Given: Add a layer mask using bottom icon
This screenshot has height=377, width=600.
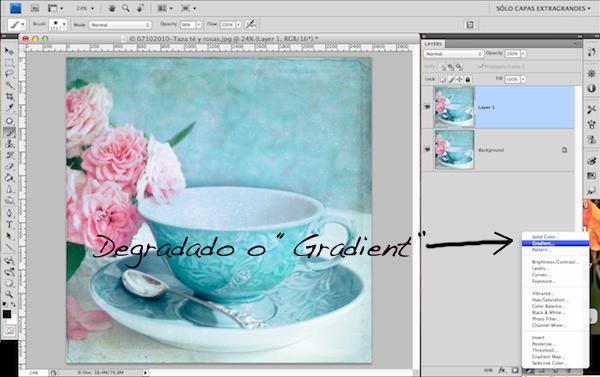Looking at the screenshot, I should pos(515,370).
